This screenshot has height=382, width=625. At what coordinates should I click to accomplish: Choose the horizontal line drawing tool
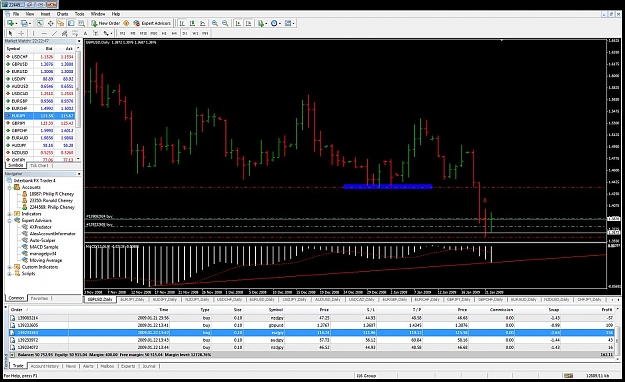point(44,33)
